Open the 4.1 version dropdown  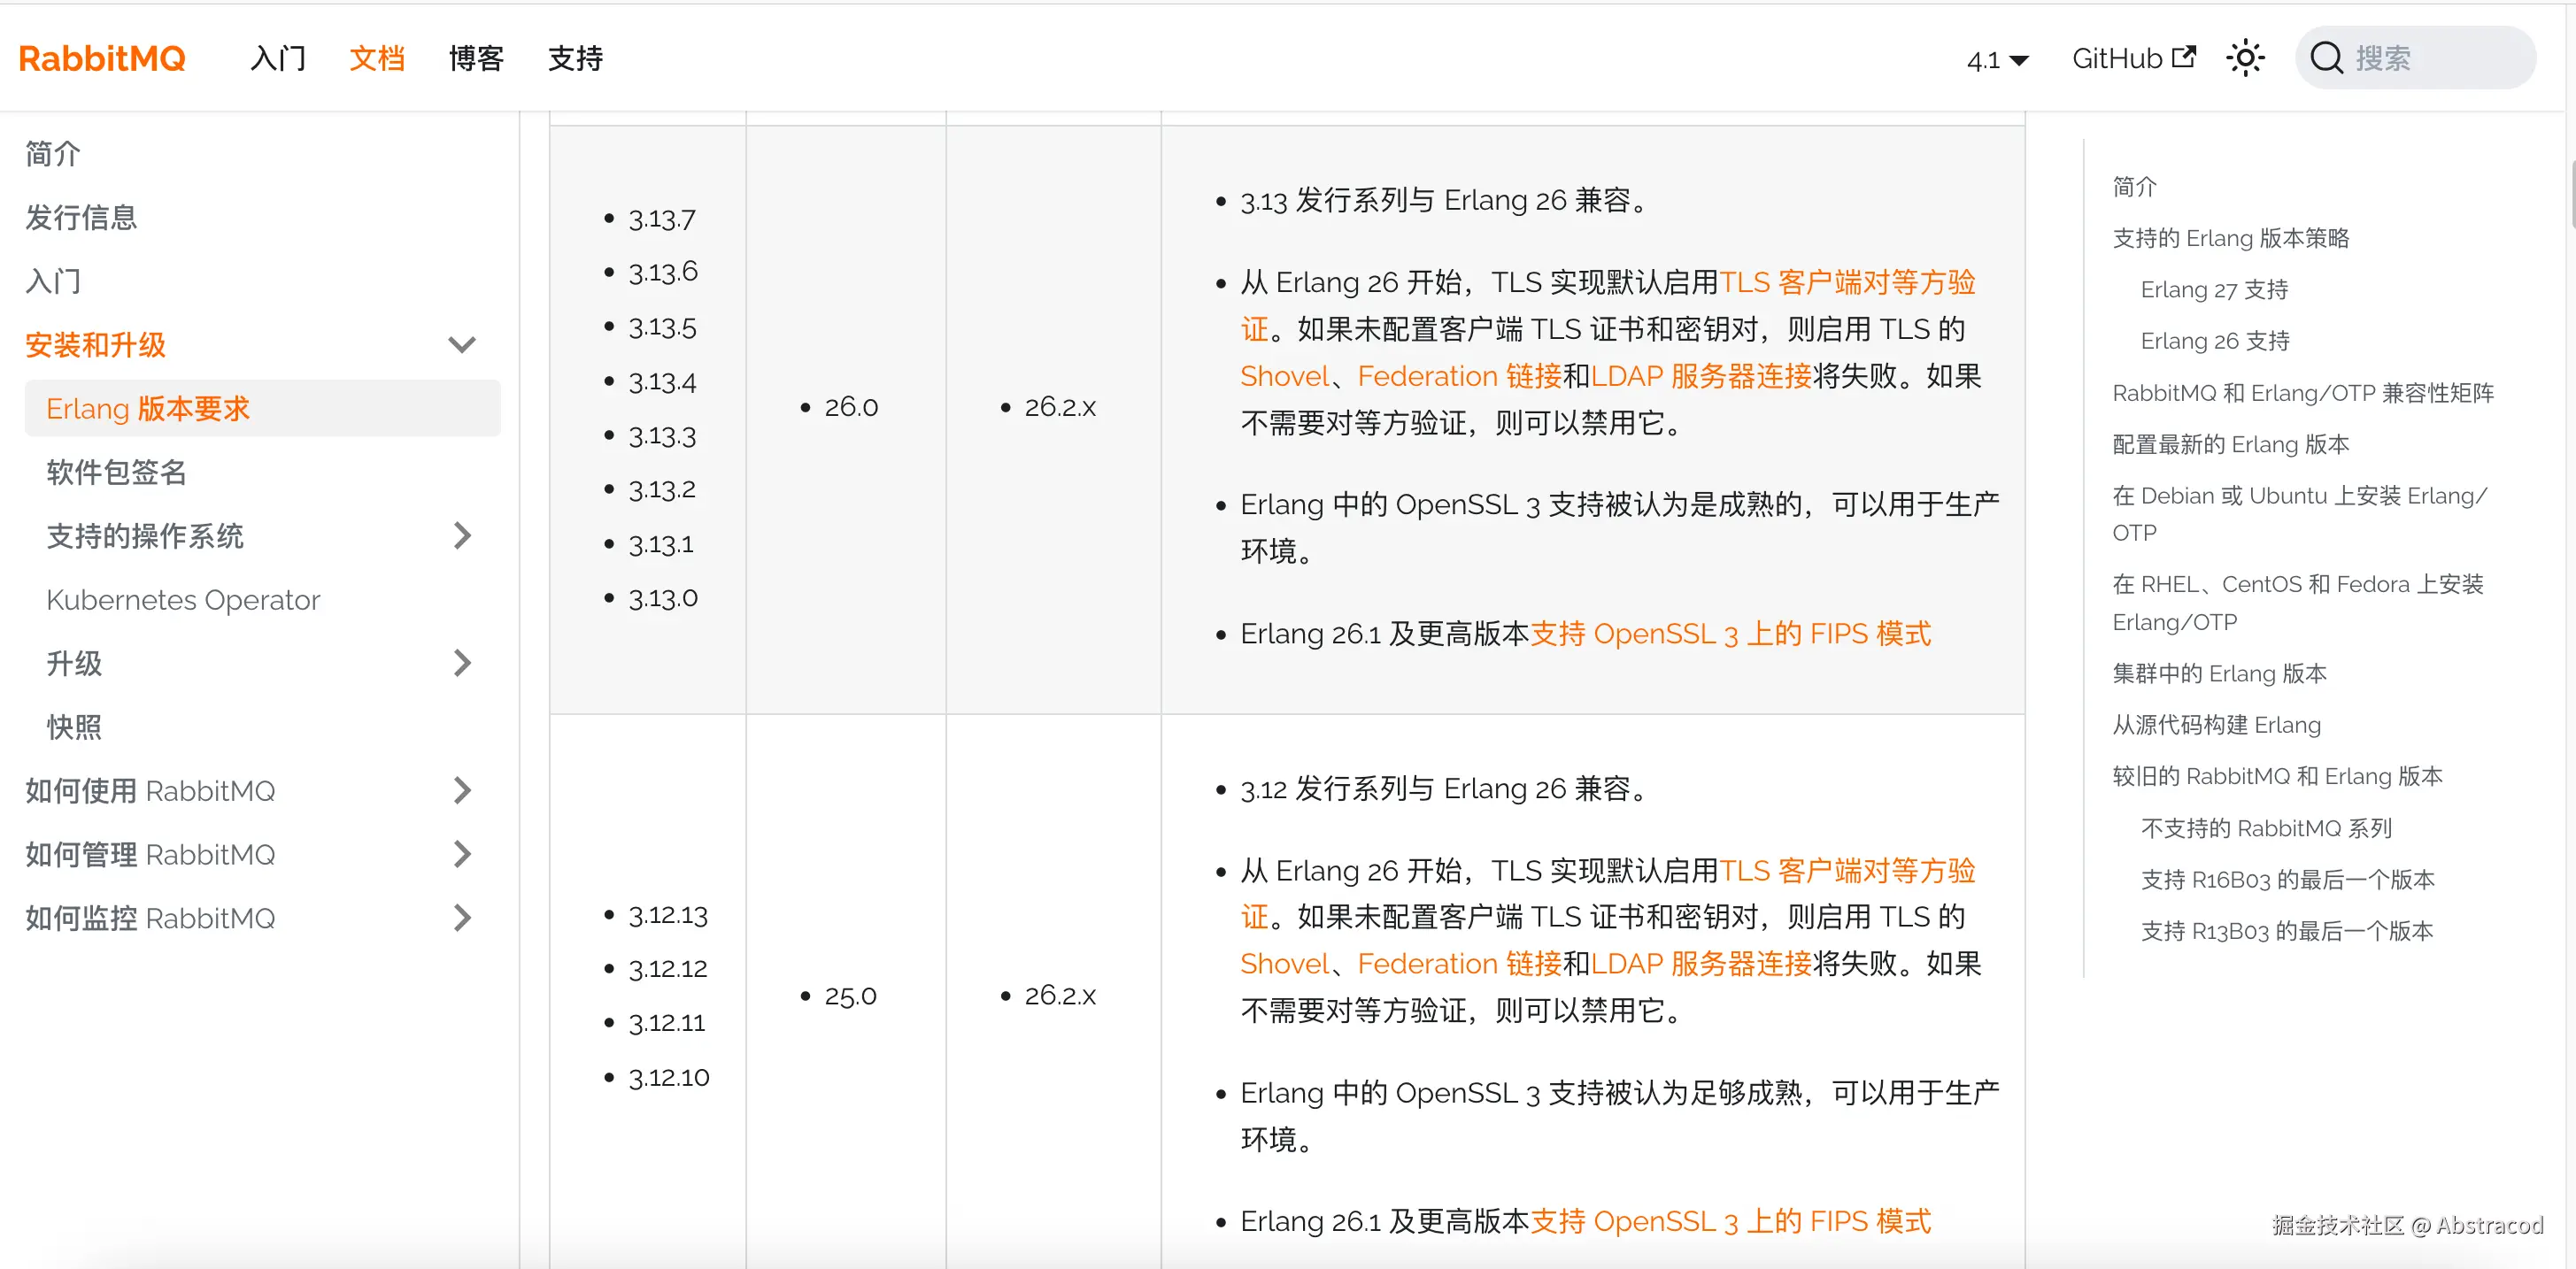click(1997, 60)
